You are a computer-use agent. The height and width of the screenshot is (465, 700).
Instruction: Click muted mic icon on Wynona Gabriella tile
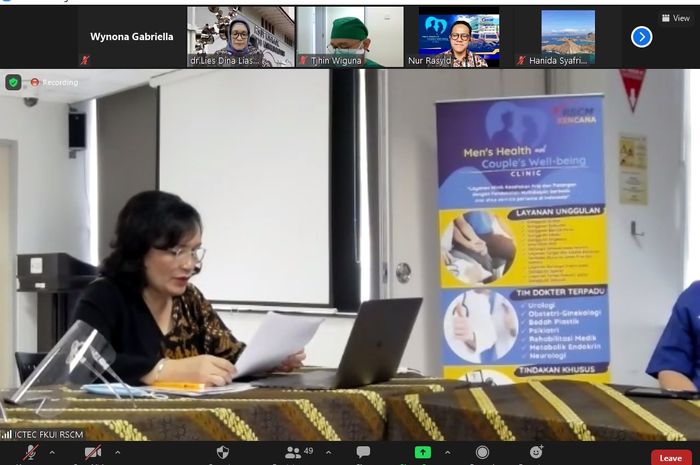(x=84, y=60)
